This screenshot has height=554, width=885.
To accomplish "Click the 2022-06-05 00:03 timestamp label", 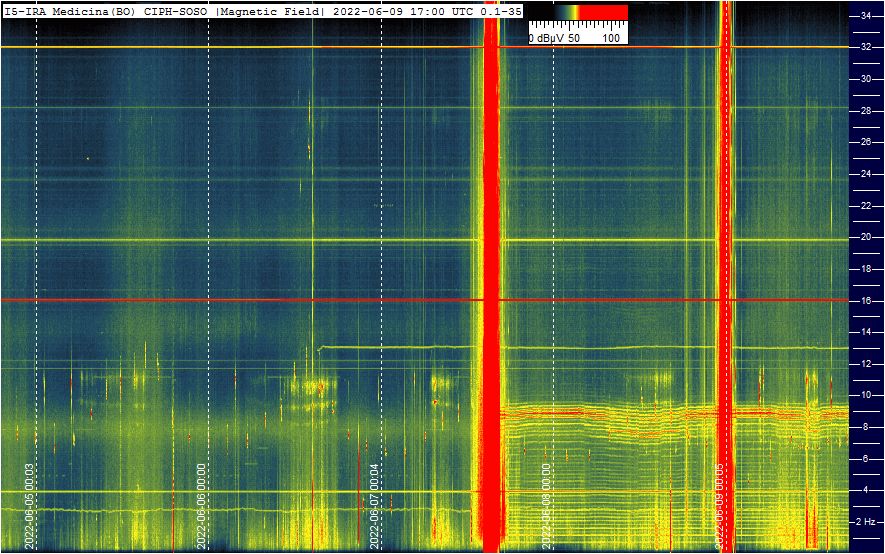I will (x=30, y=504).
